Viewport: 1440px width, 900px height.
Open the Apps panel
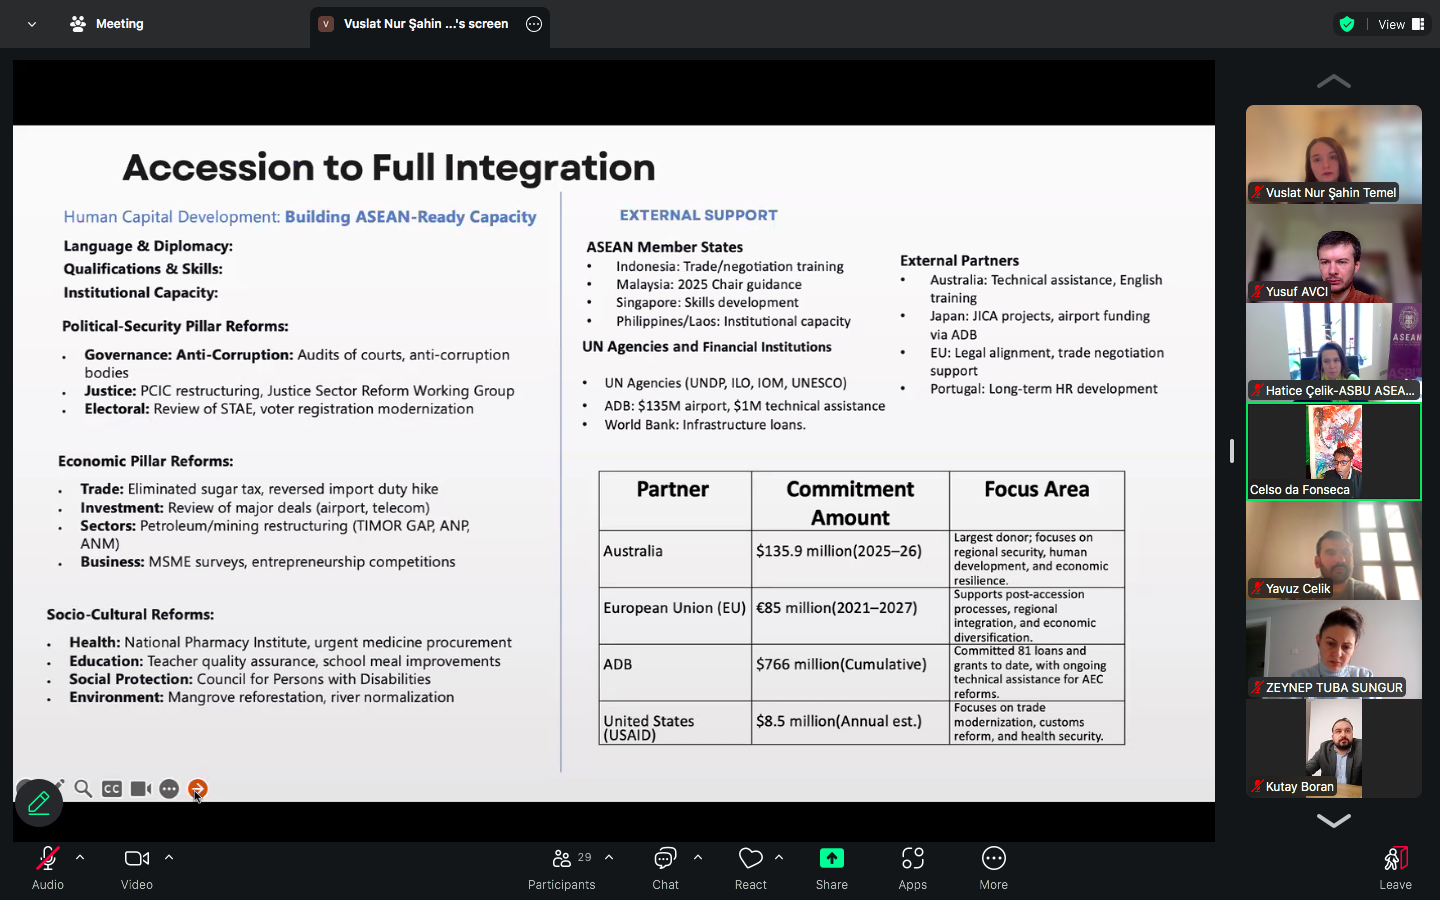(913, 867)
